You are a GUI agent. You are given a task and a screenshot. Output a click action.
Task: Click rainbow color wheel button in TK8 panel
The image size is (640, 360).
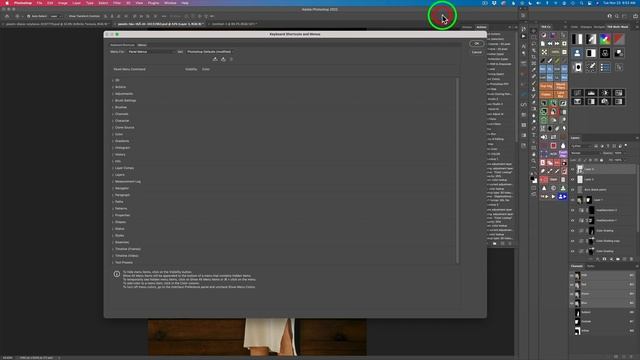605,39
